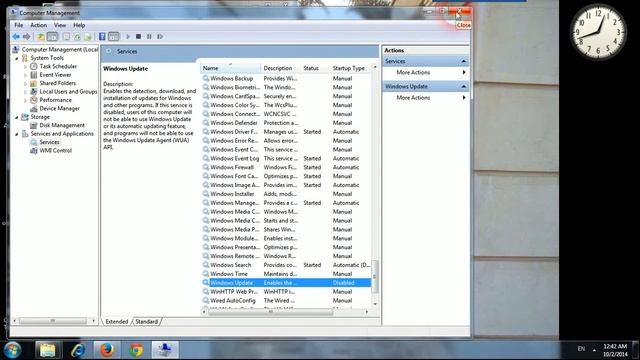Open the File menu
Image resolution: width=640 pixels, height=360 pixels.
tap(18, 25)
